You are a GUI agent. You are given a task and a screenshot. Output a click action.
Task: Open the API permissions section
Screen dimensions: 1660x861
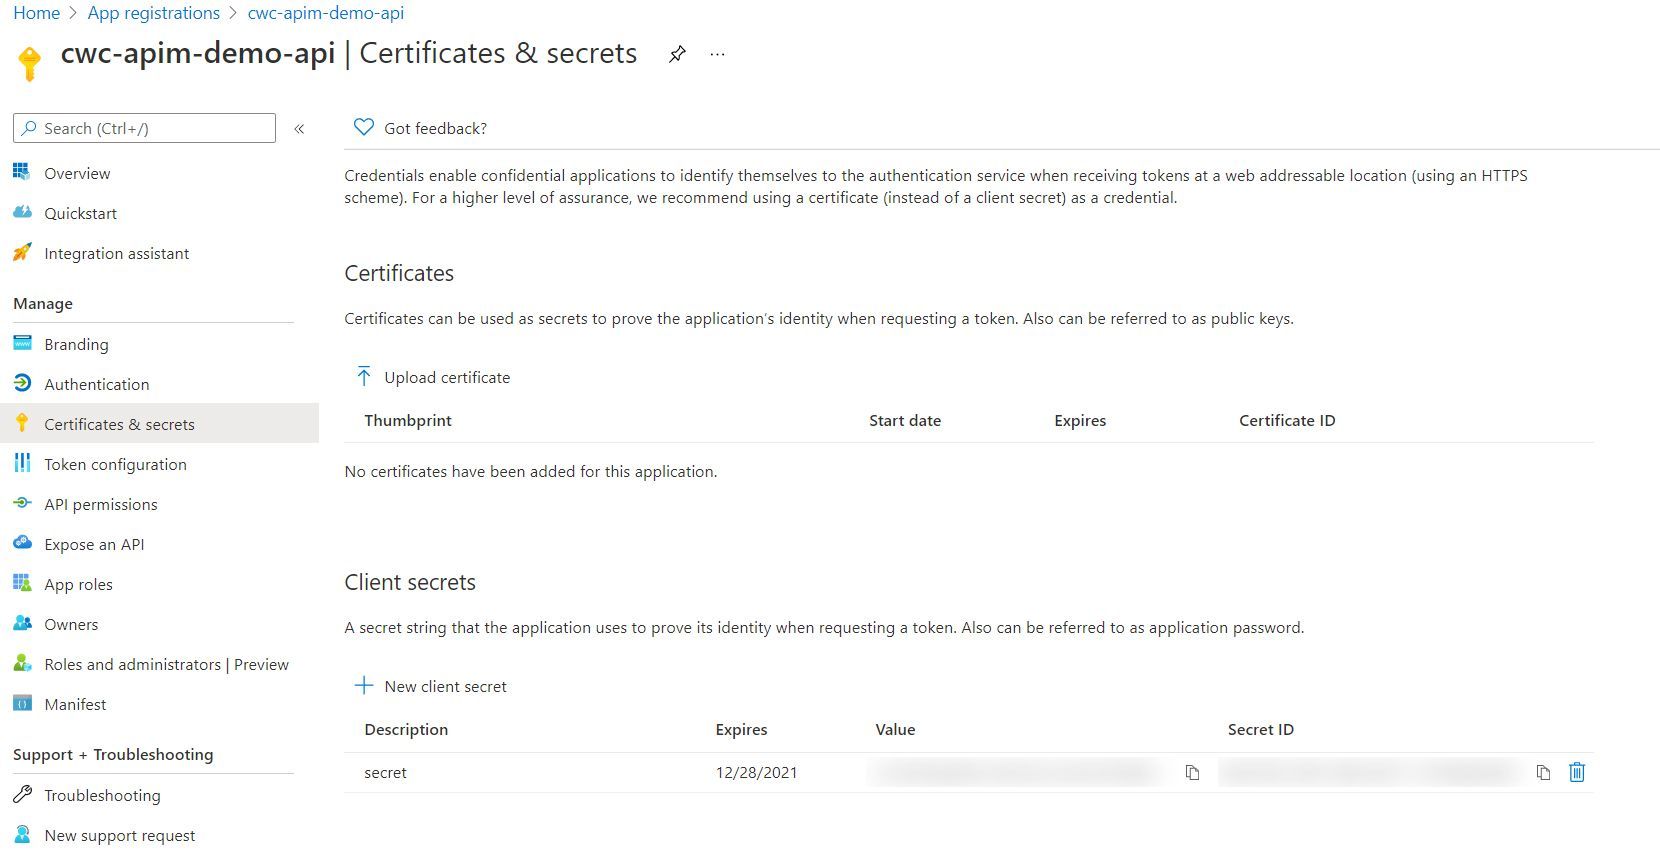tap(100, 504)
